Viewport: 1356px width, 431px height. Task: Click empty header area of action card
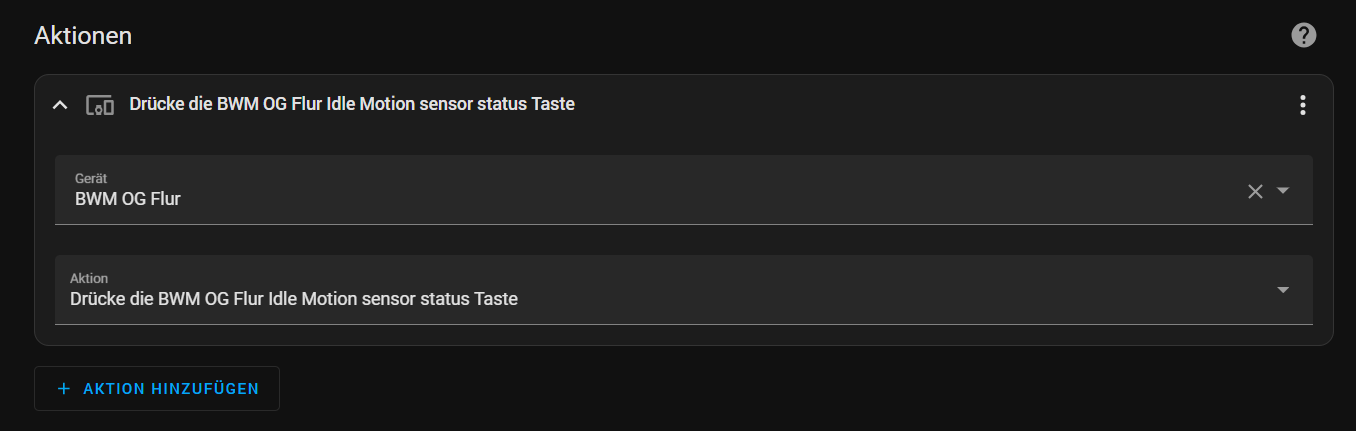click(x=930, y=105)
